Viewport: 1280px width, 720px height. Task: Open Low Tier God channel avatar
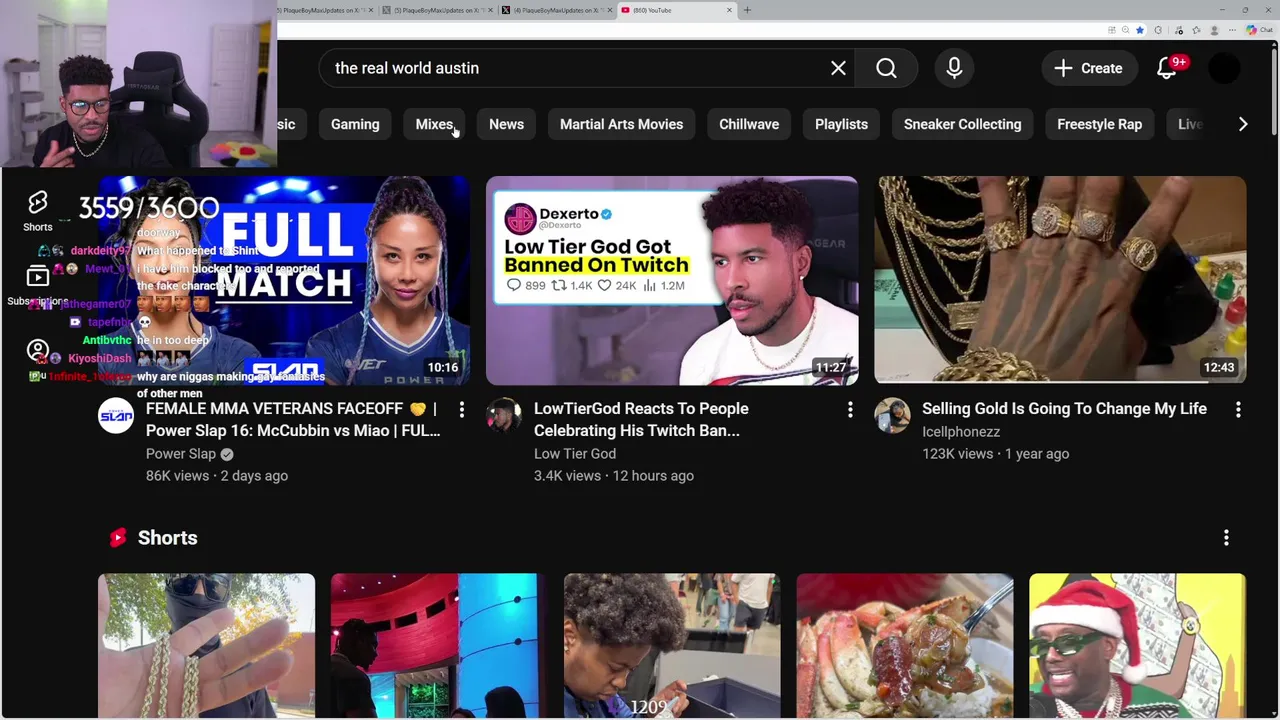coord(503,415)
